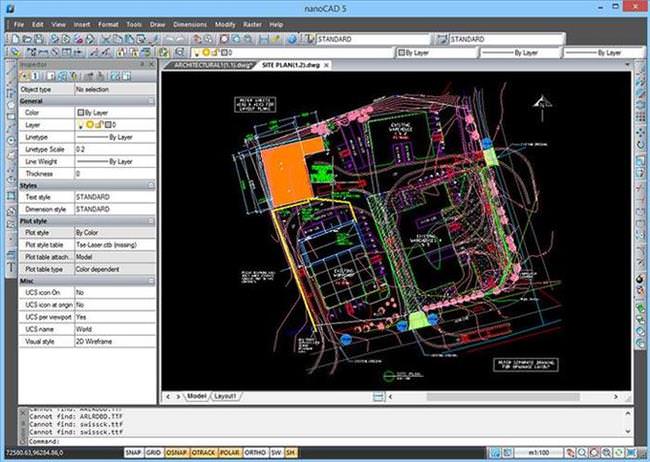Open the Draw menu
The image size is (650, 462).
coord(158,24)
